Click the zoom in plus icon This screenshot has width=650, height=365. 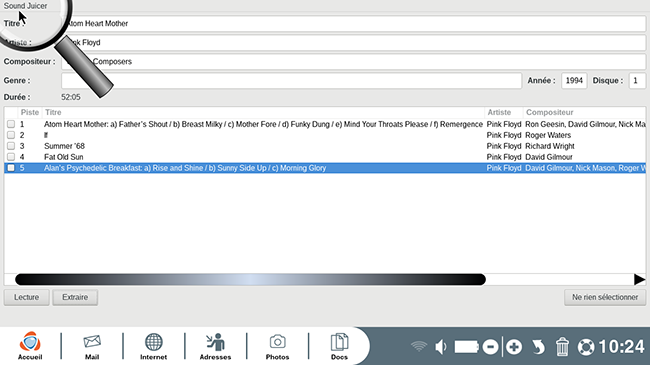(514, 347)
